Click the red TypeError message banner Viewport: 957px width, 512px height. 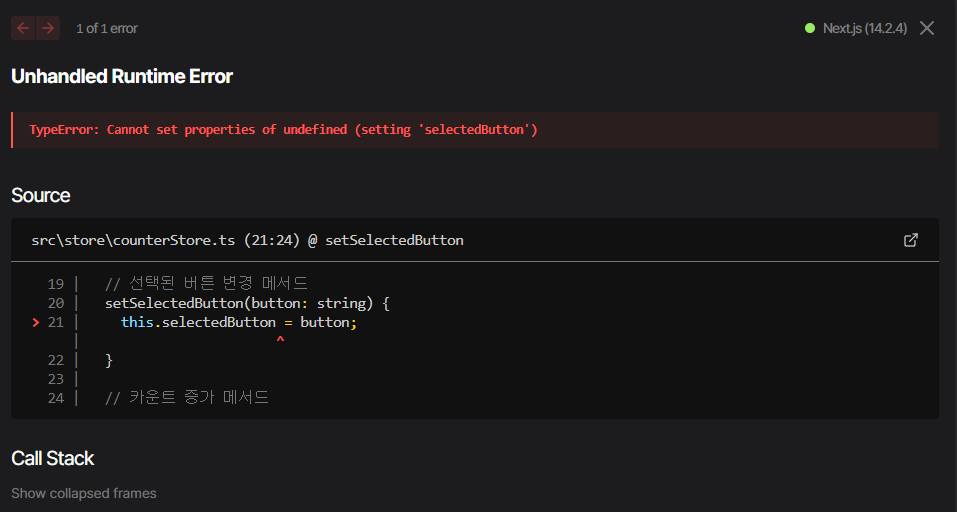point(475,129)
